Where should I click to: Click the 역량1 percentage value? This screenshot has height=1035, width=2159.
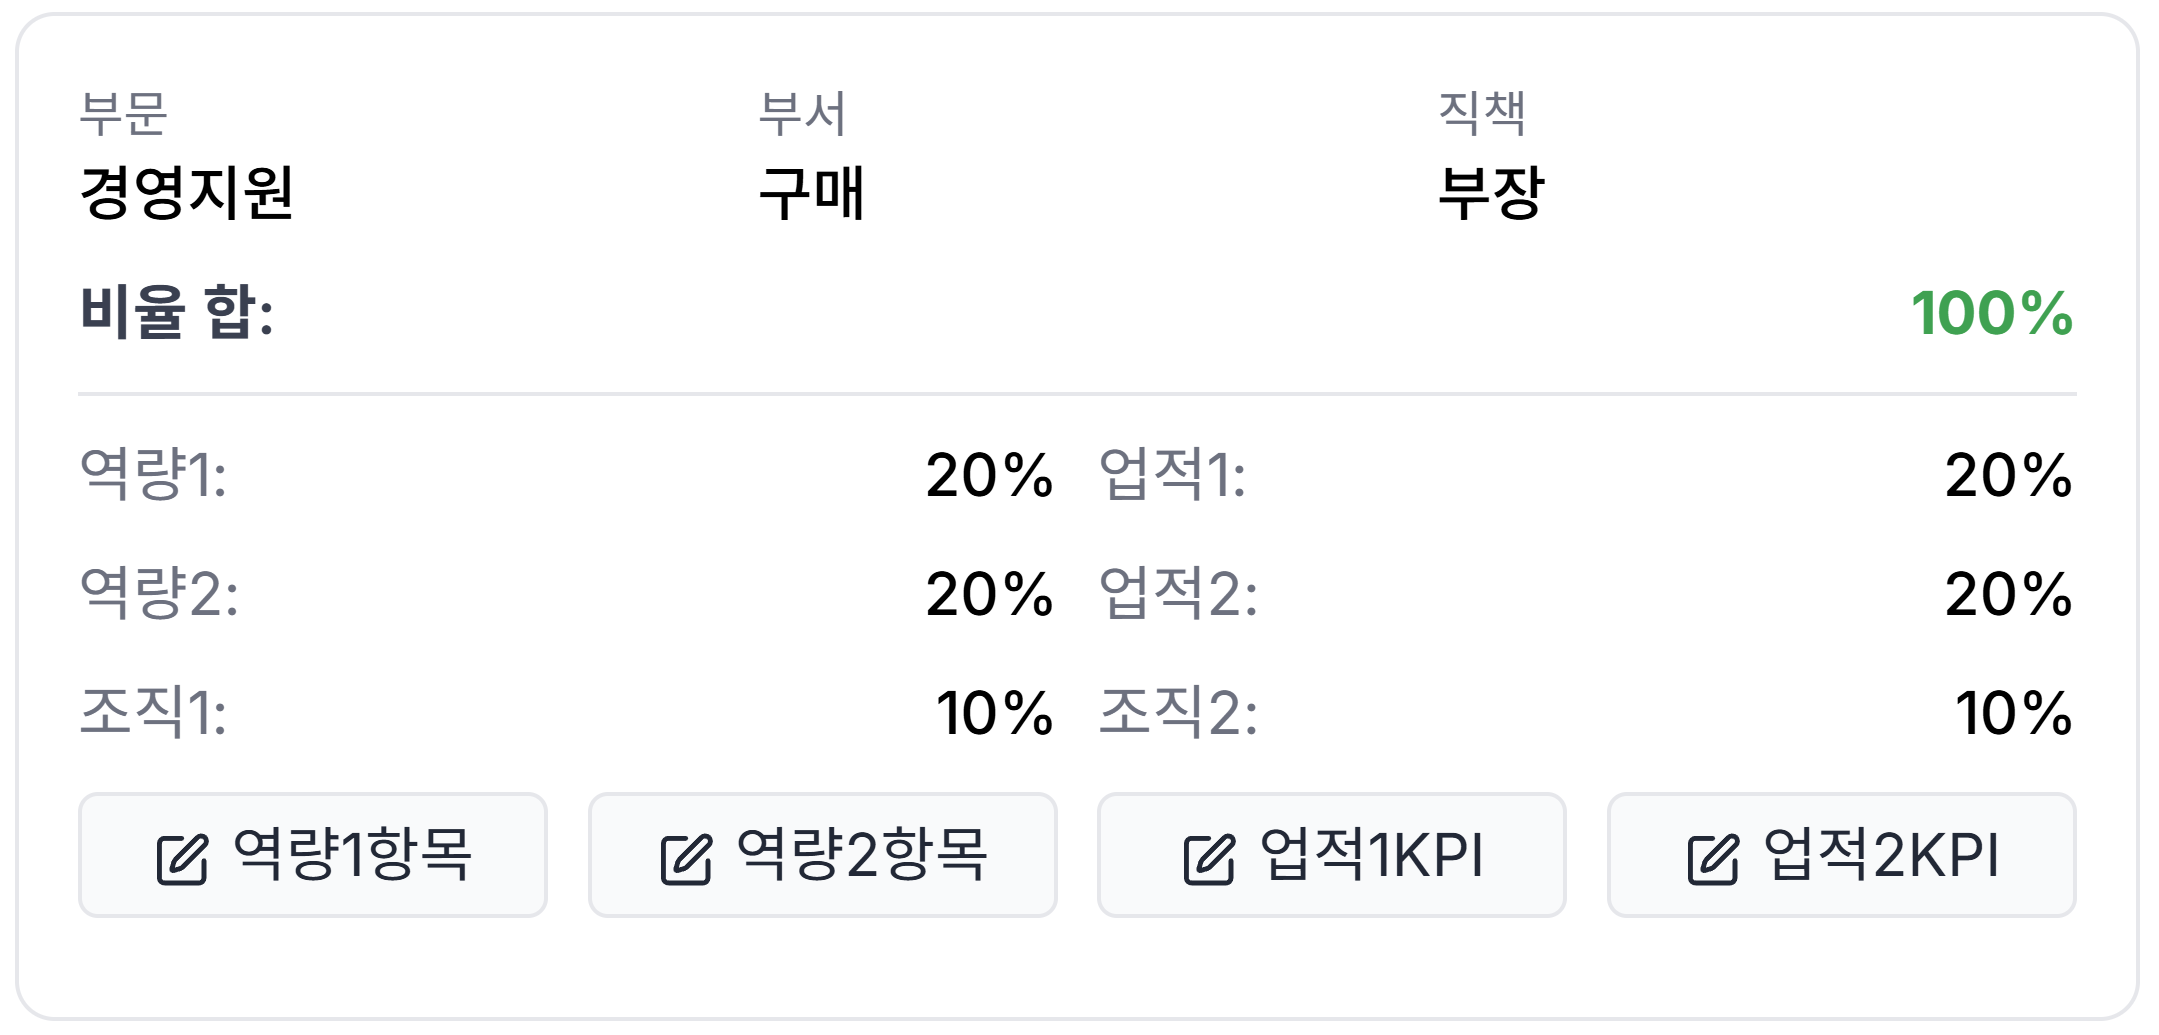point(989,474)
